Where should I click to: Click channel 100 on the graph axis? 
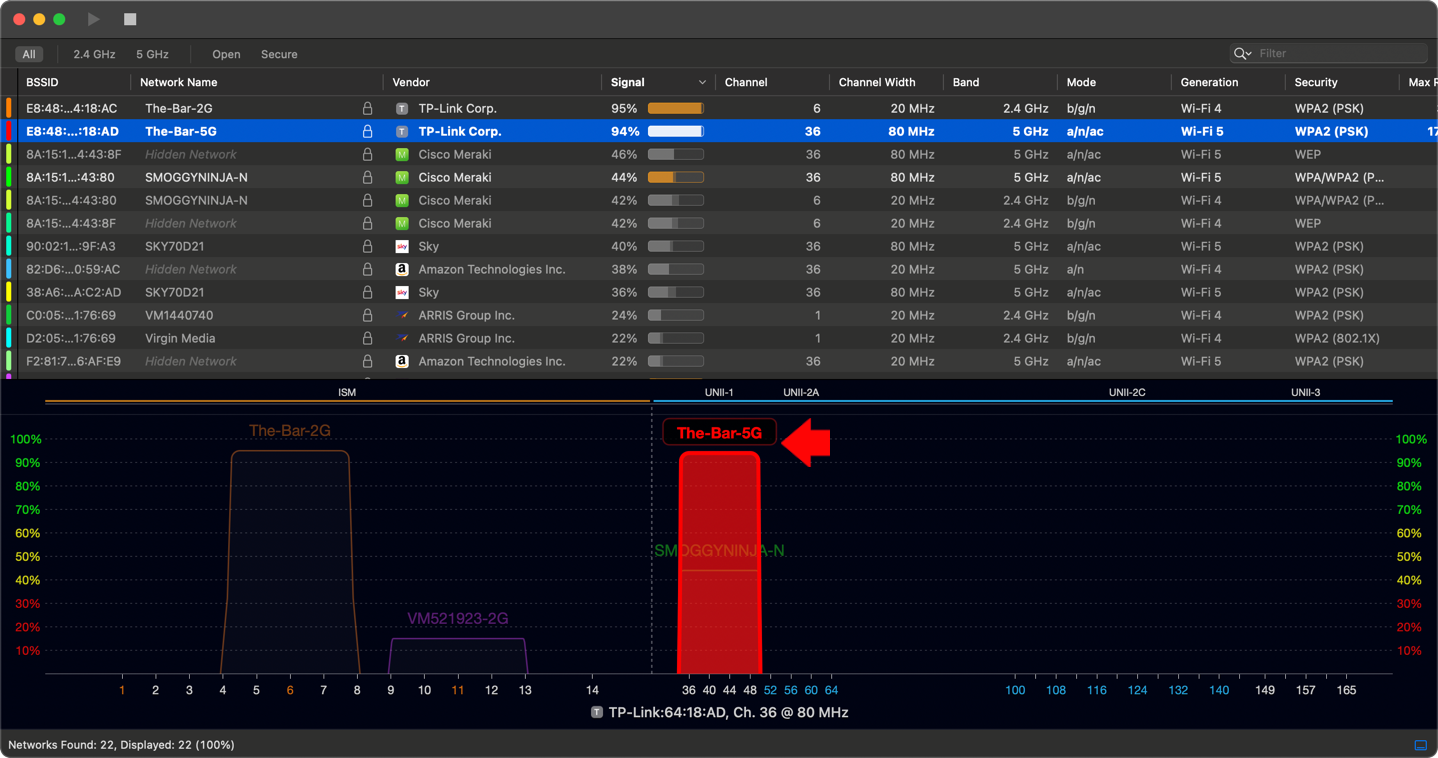tap(1015, 690)
